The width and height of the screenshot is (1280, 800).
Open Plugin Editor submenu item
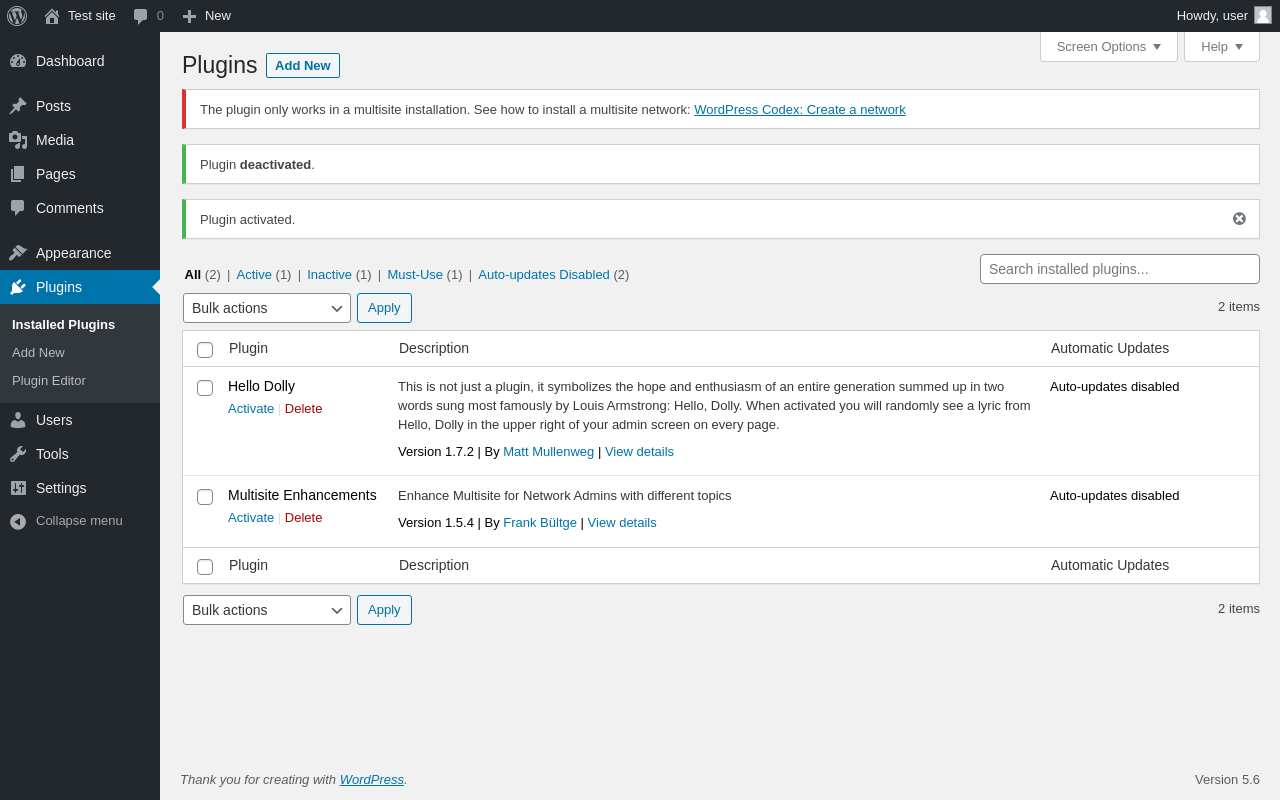[49, 381]
